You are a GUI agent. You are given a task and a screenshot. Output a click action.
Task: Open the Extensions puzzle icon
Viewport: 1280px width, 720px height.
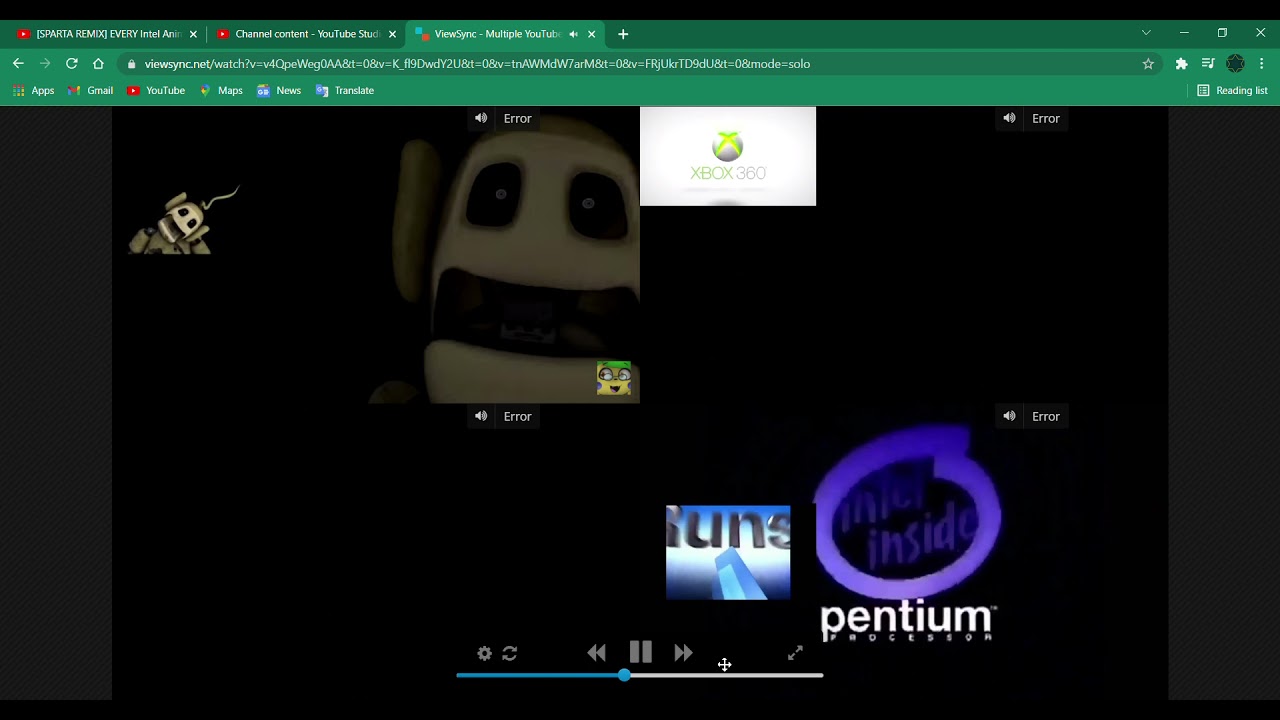pos(1181,64)
